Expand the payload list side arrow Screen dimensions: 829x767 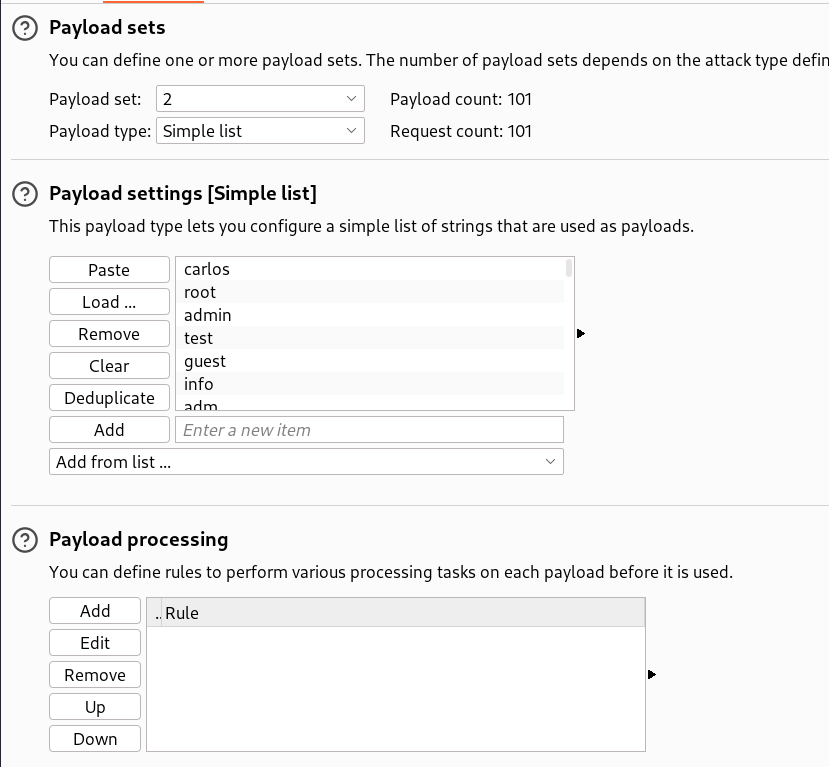tap(581, 333)
